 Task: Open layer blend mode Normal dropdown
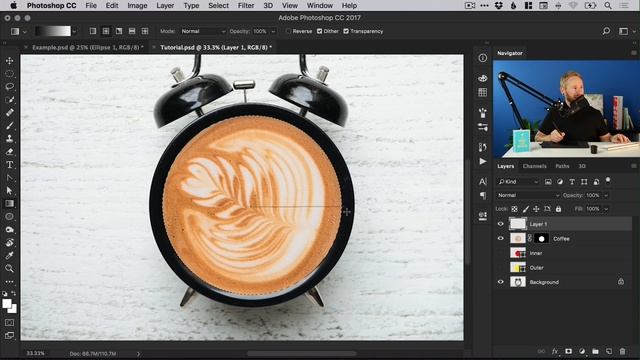click(528, 196)
